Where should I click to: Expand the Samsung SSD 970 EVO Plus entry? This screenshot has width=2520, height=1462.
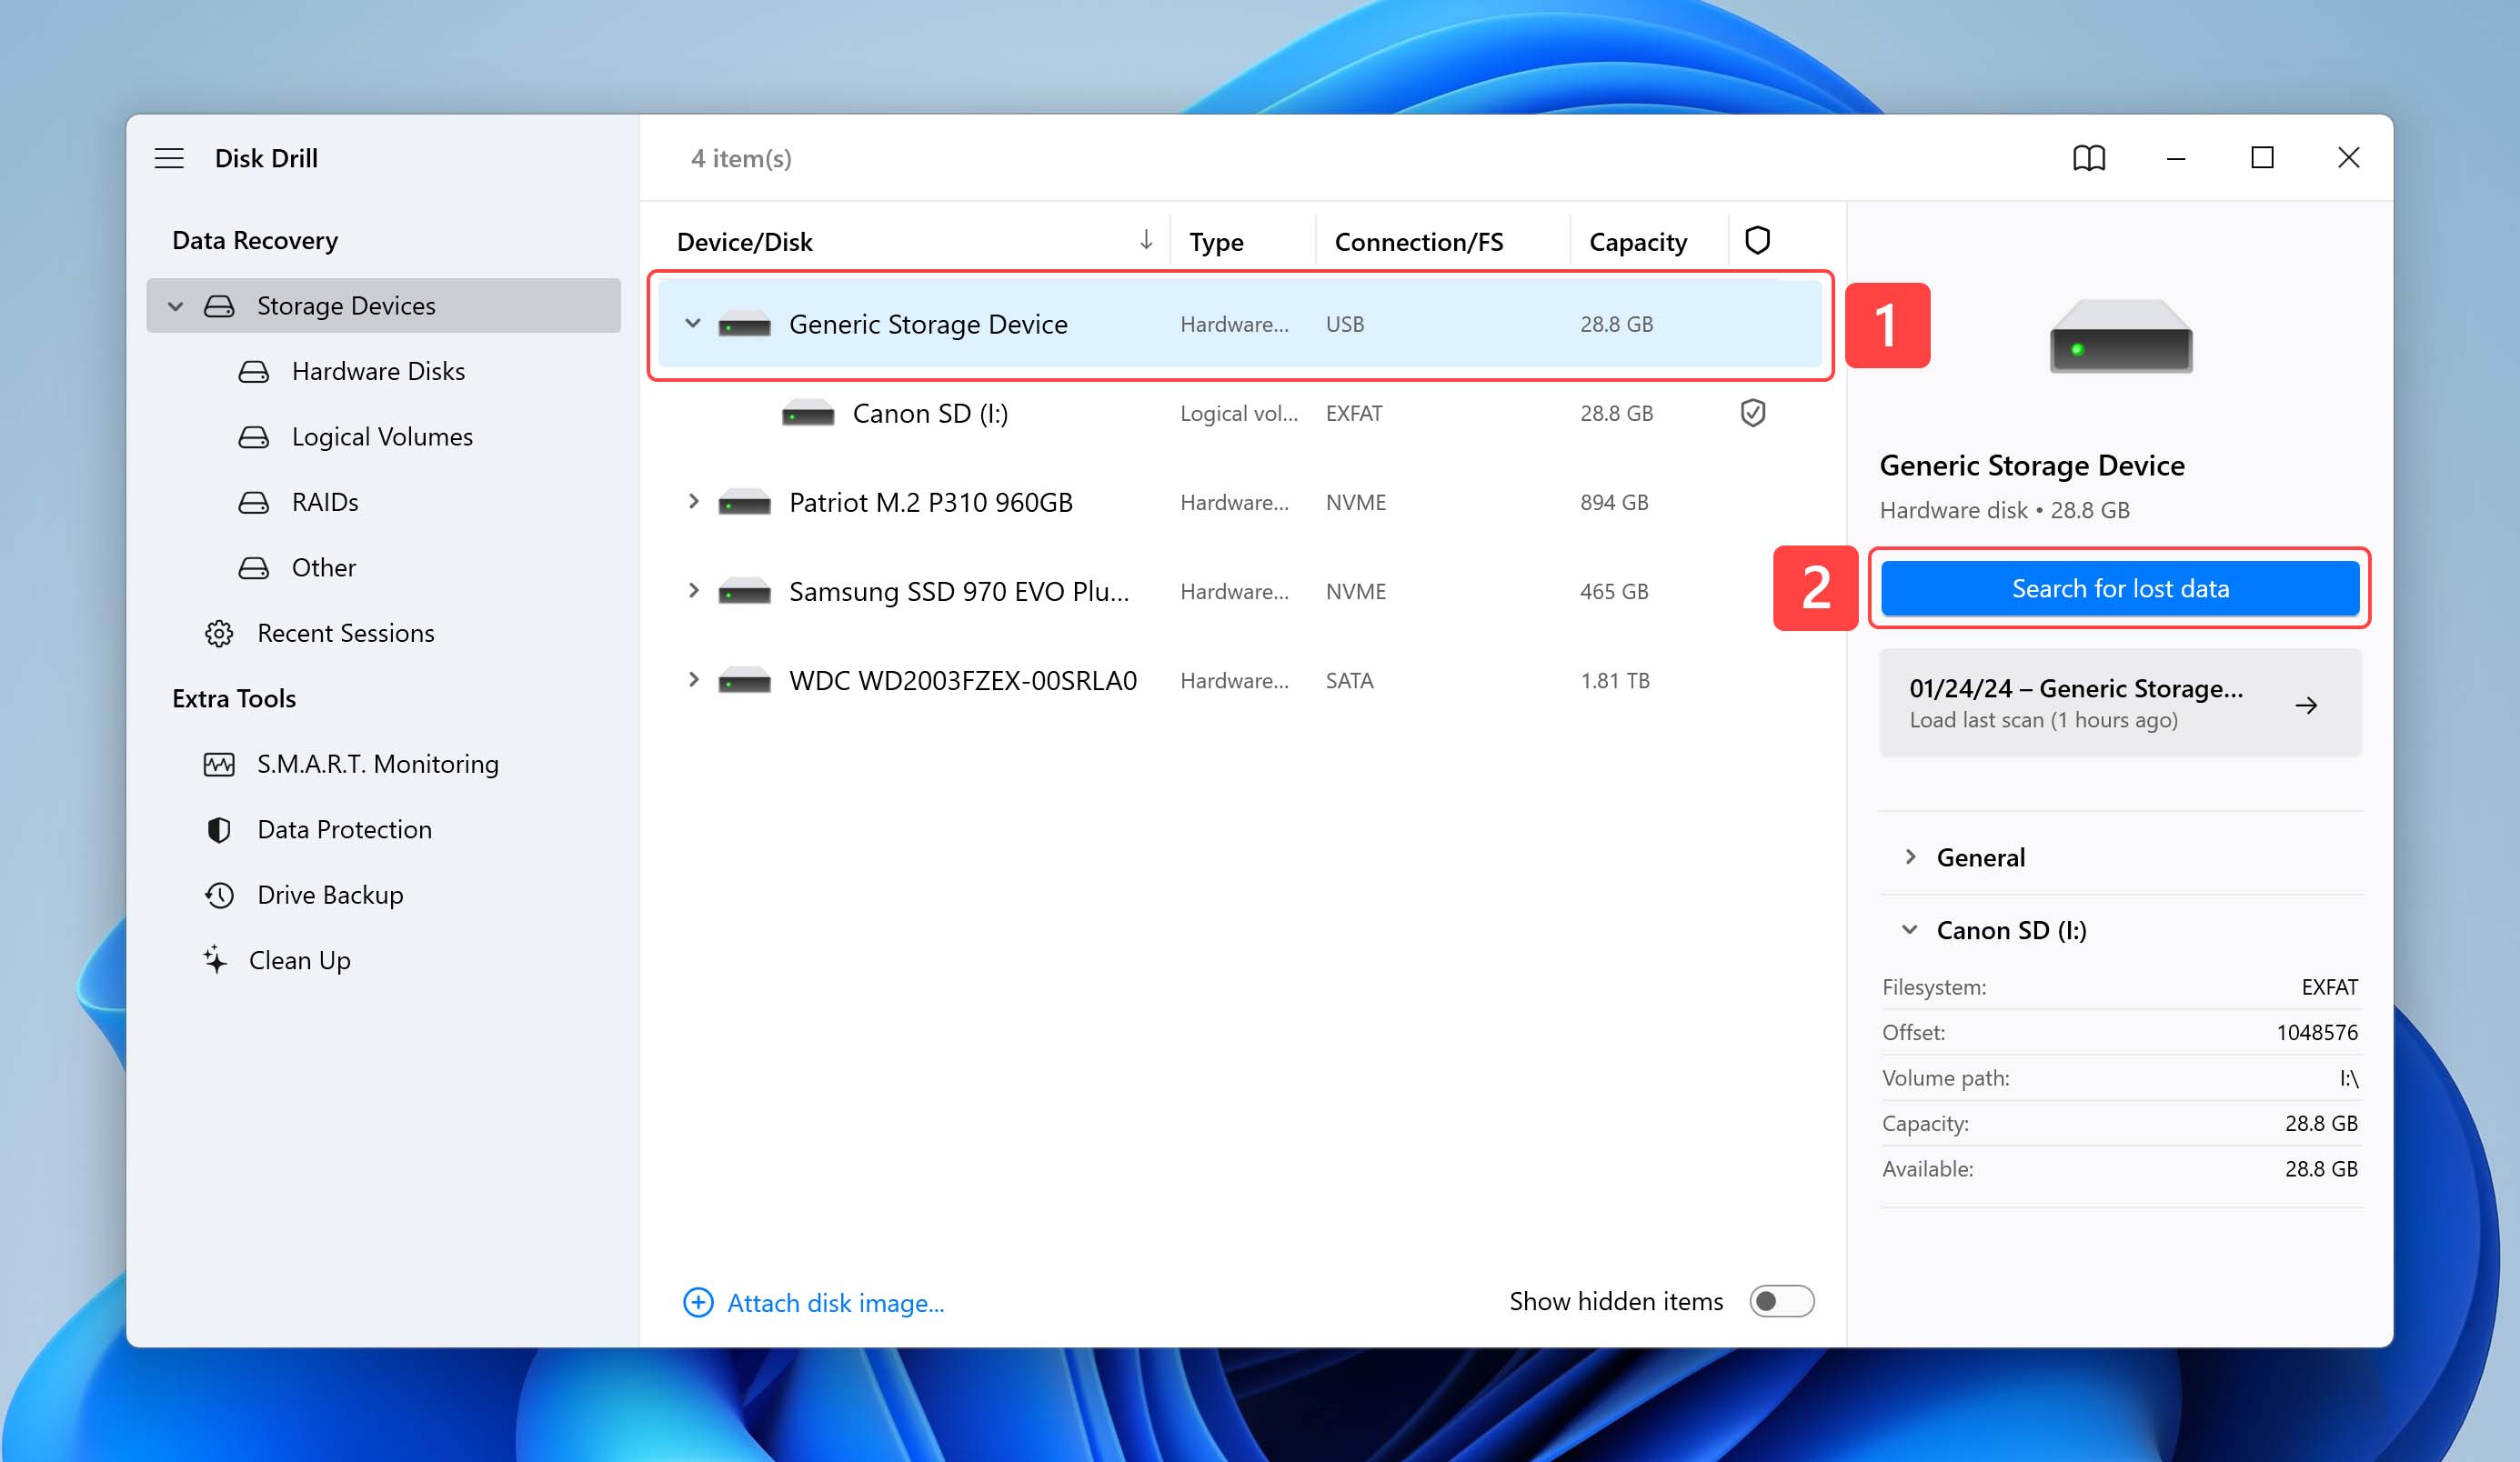point(691,592)
